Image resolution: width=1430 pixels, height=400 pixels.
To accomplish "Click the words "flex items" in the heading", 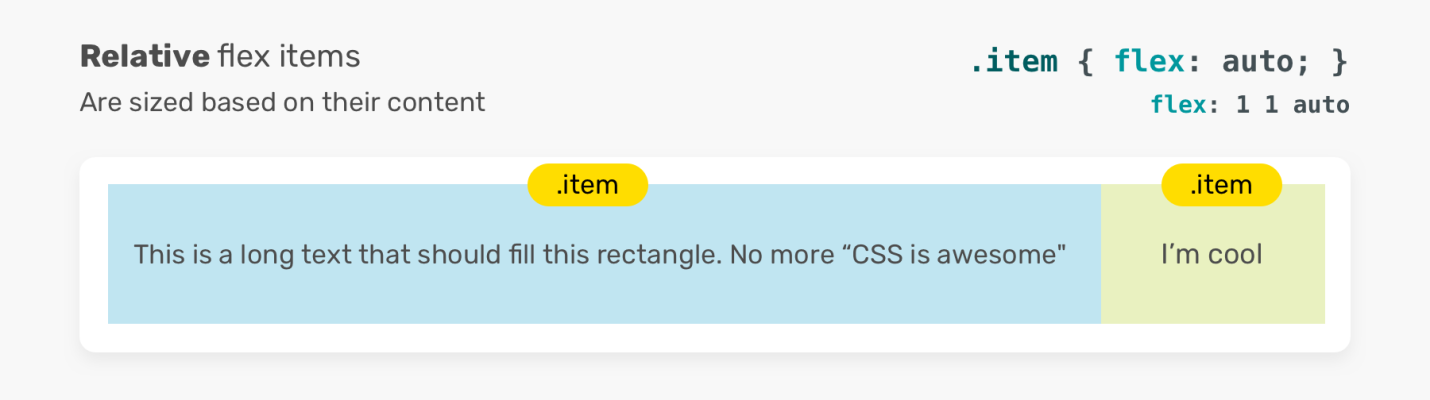I will click(289, 57).
